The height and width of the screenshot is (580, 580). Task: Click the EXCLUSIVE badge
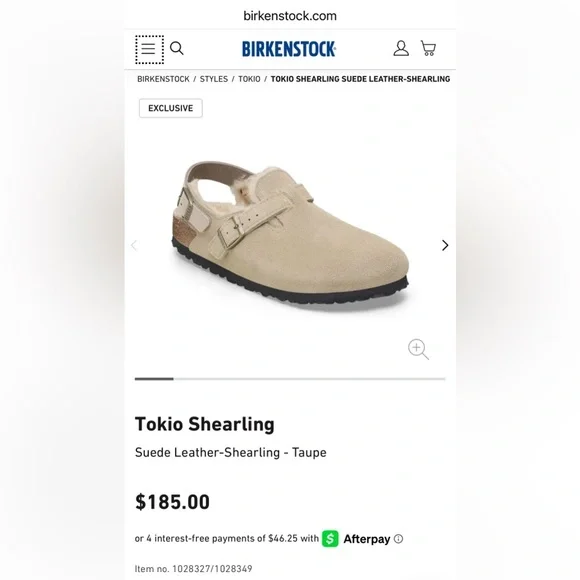[171, 108]
